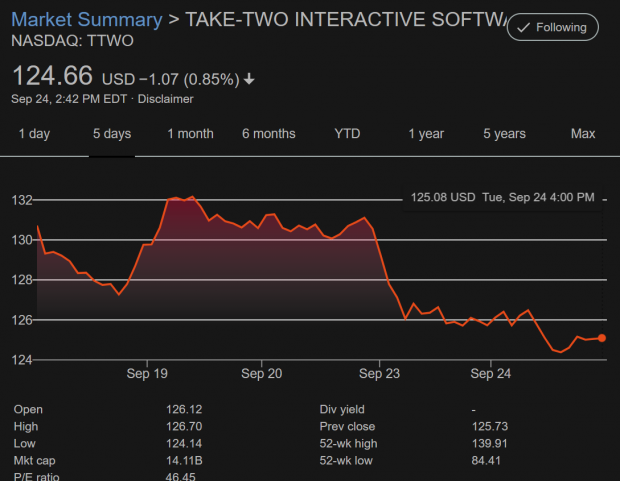The image size is (620, 481).
Task: Click the 52-wk high value 139.91
Action: click(x=489, y=443)
